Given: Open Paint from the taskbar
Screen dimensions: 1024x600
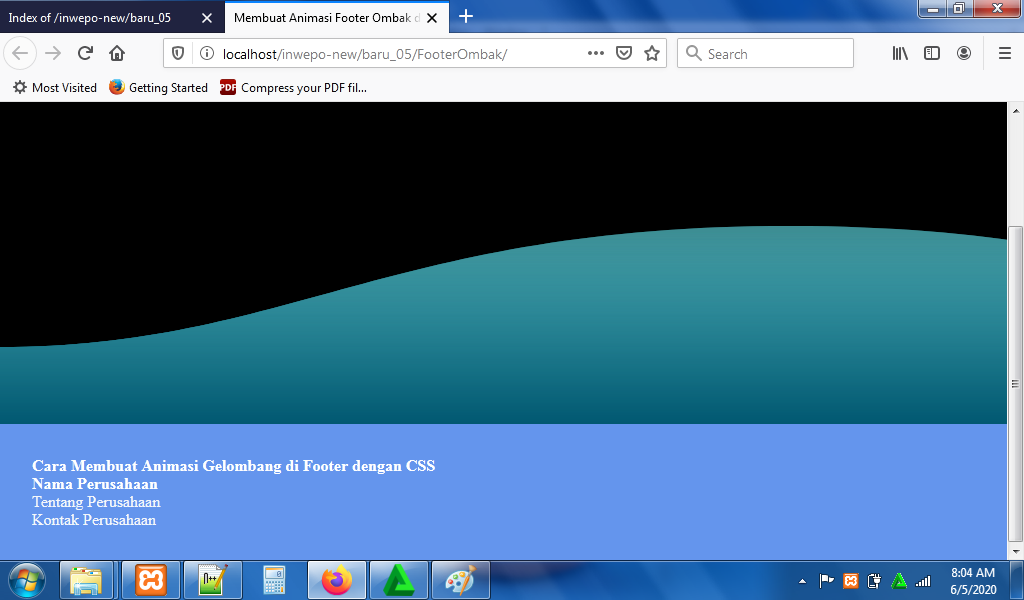Looking at the screenshot, I should tap(461, 580).
